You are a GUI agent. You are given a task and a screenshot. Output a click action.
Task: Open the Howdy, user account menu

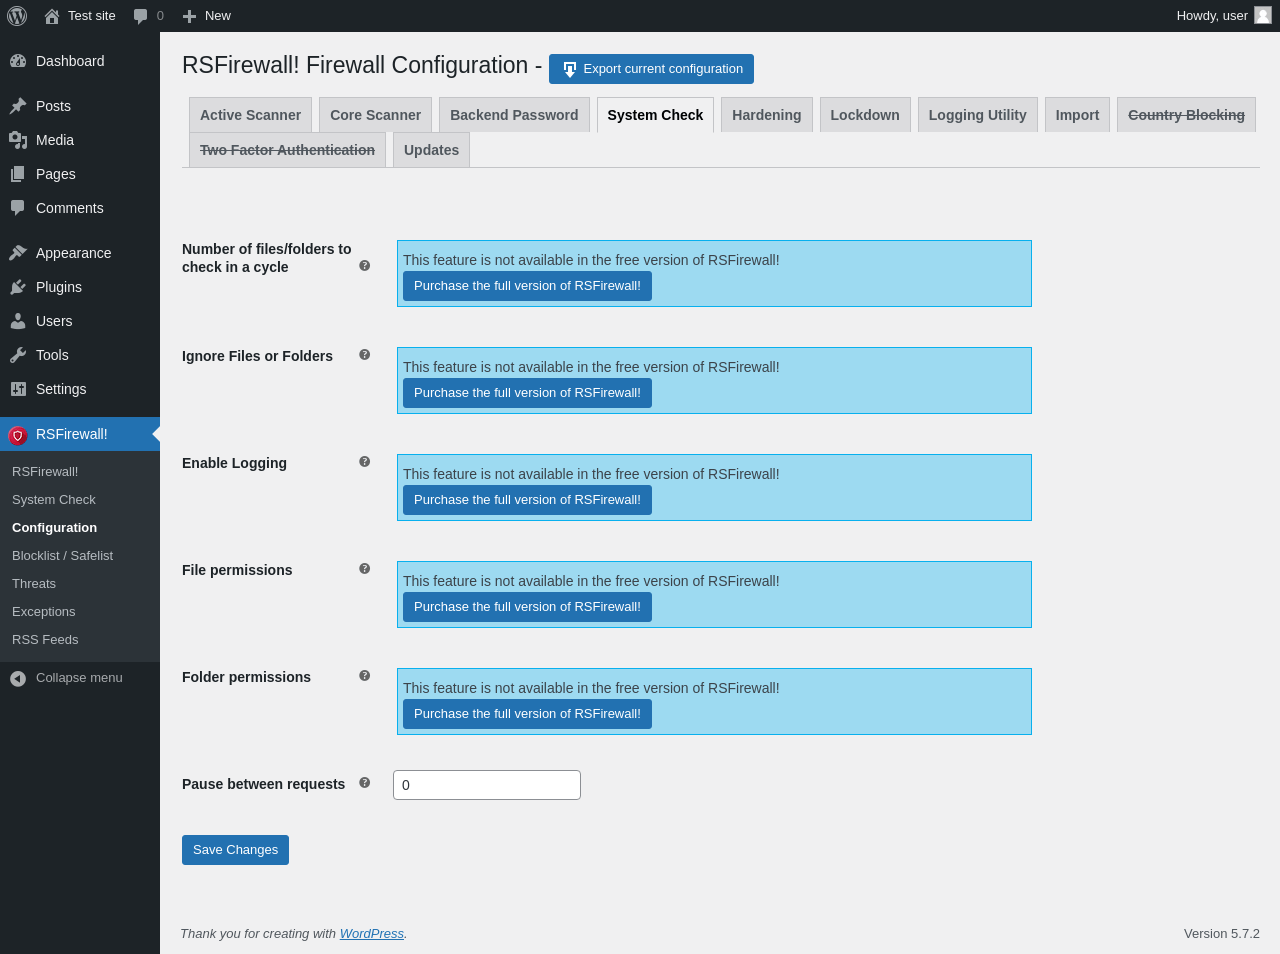pyautogui.click(x=1223, y=16)
